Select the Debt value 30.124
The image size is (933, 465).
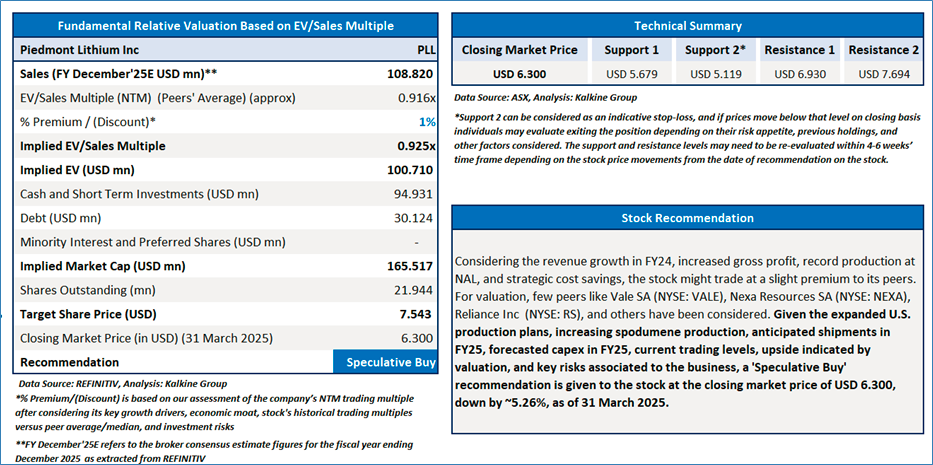coord(414,218)
